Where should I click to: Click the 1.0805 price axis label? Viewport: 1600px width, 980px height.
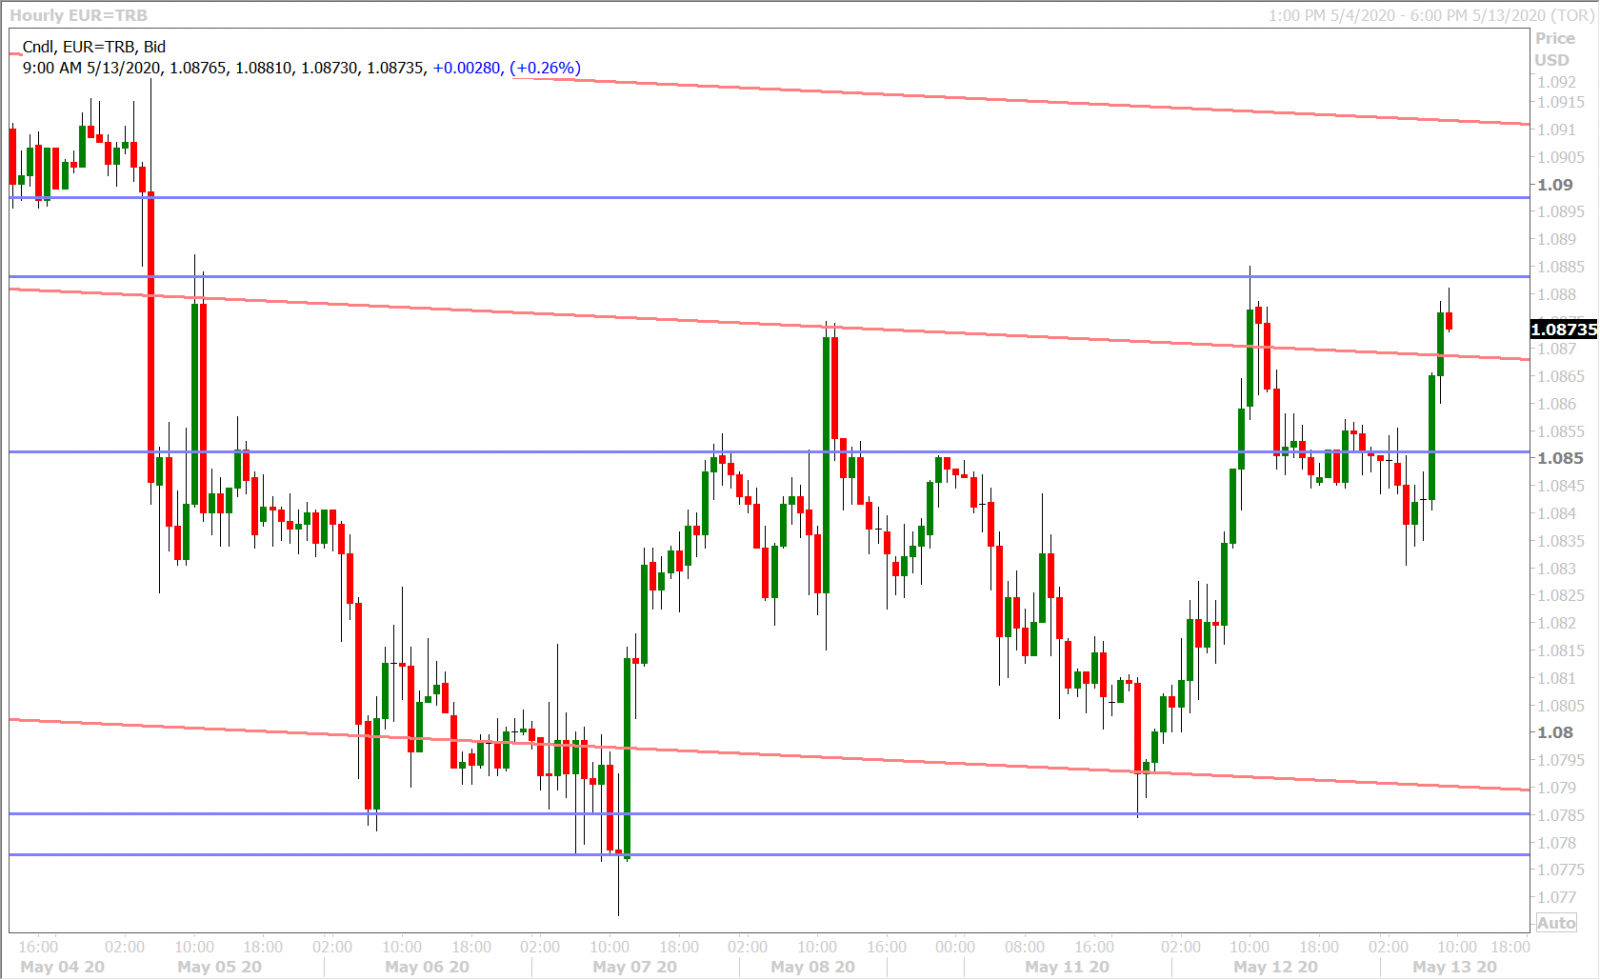(1560, 705)
